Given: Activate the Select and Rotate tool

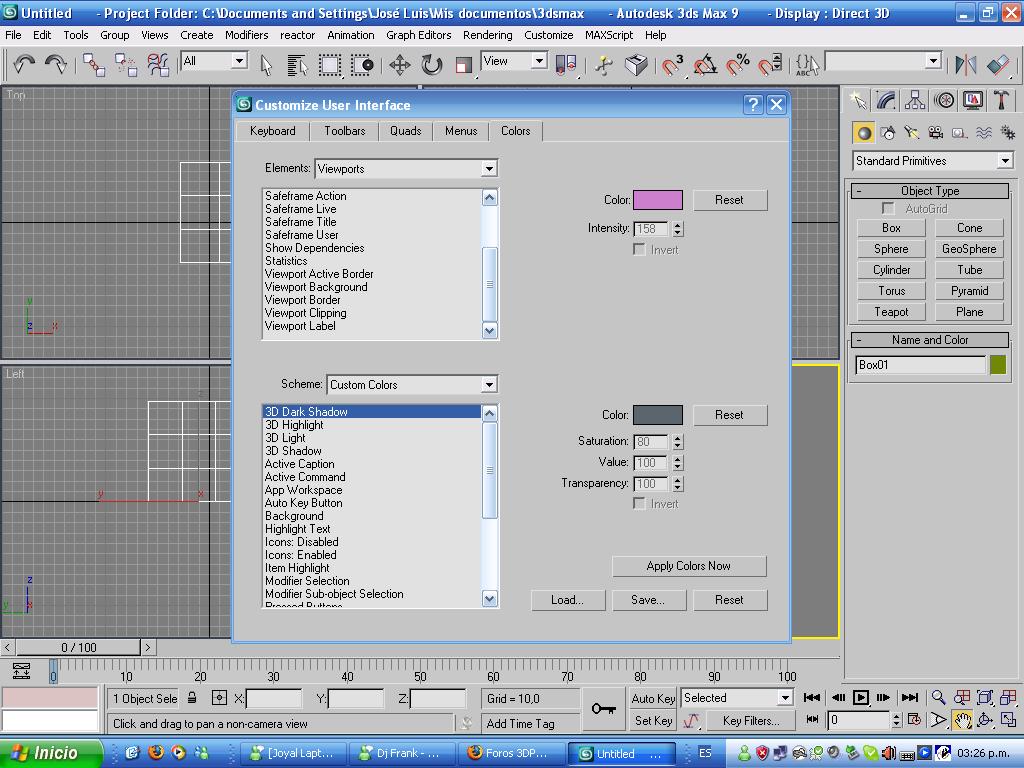Looking at the screenshot, I should [x=432, y=65].
